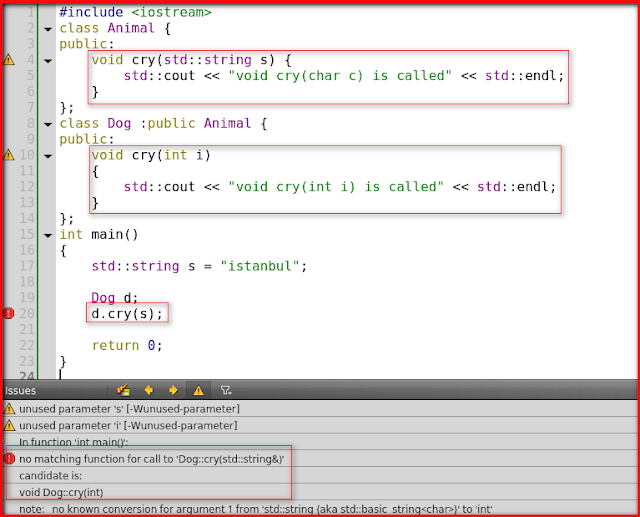Select the unused parameter 'i' warning
The height and width of the screenshot is (517, 640).
(320, 426)
